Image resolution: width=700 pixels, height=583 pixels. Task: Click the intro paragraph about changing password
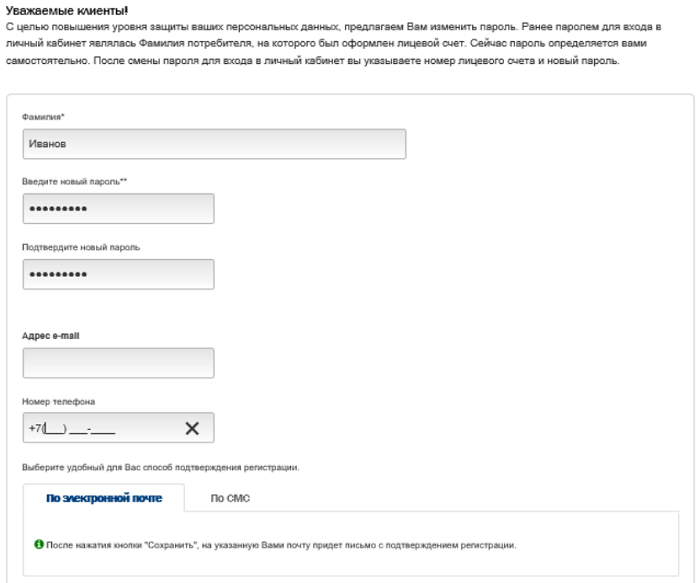click(330, 46)
